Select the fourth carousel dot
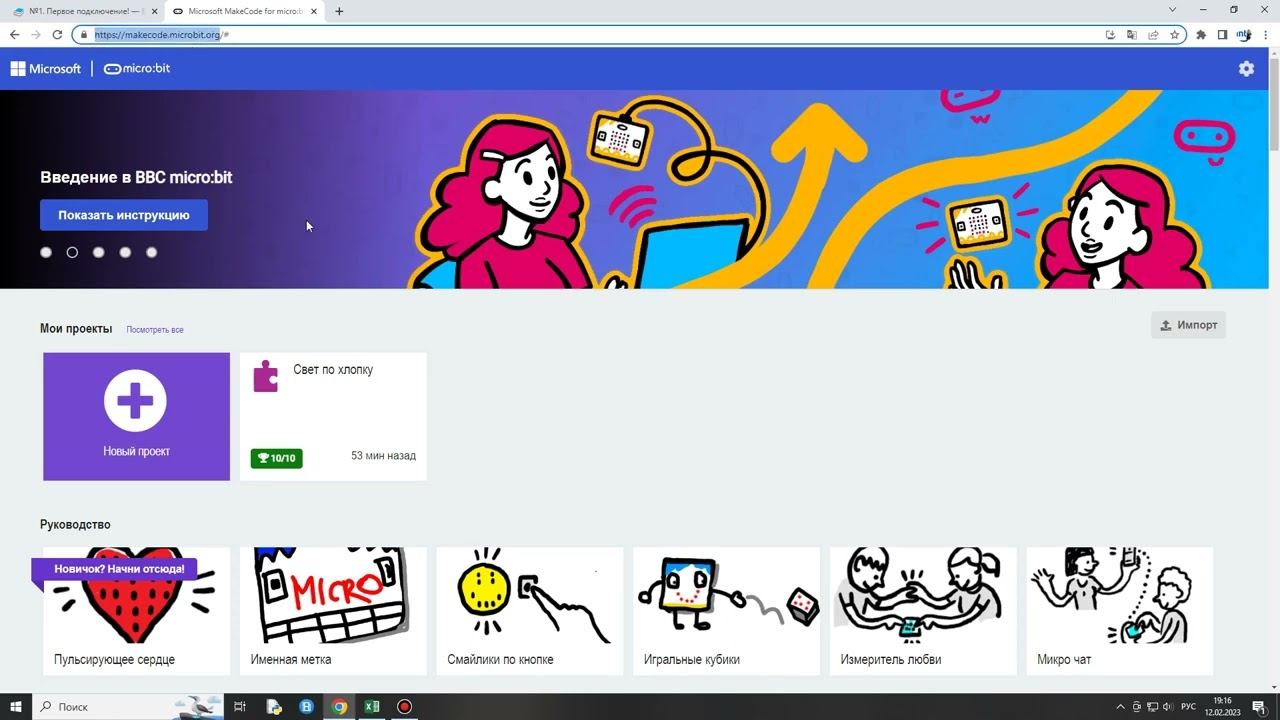This screenshot has width=1280, height=720. point(125,252)
